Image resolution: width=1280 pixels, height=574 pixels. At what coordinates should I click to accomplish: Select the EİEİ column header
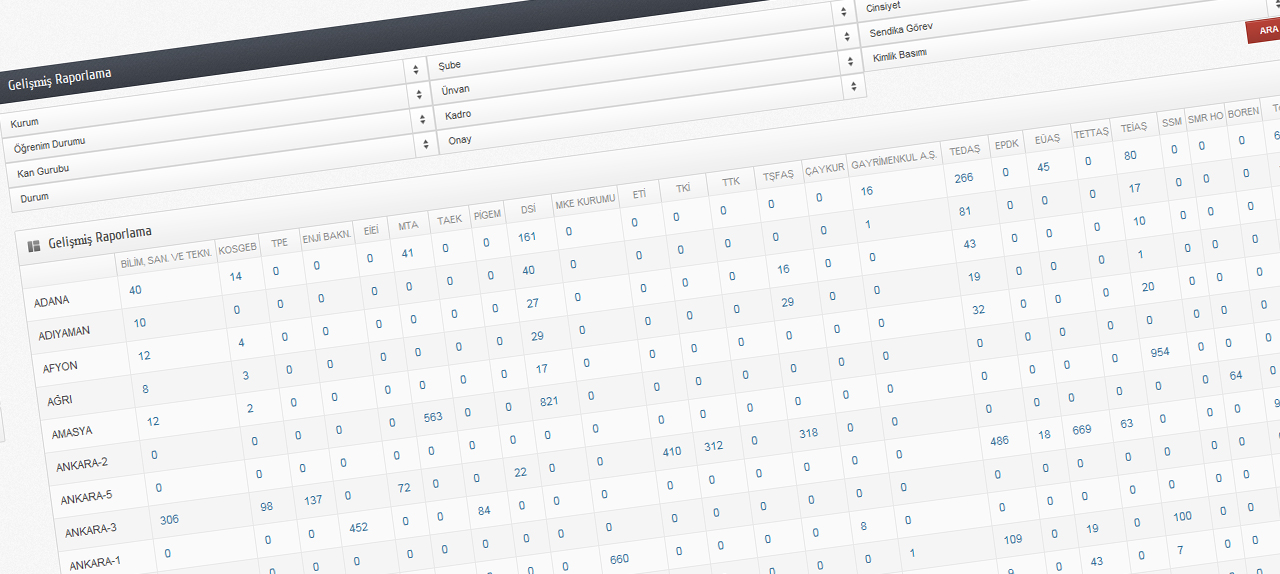(x=371, y=230)
